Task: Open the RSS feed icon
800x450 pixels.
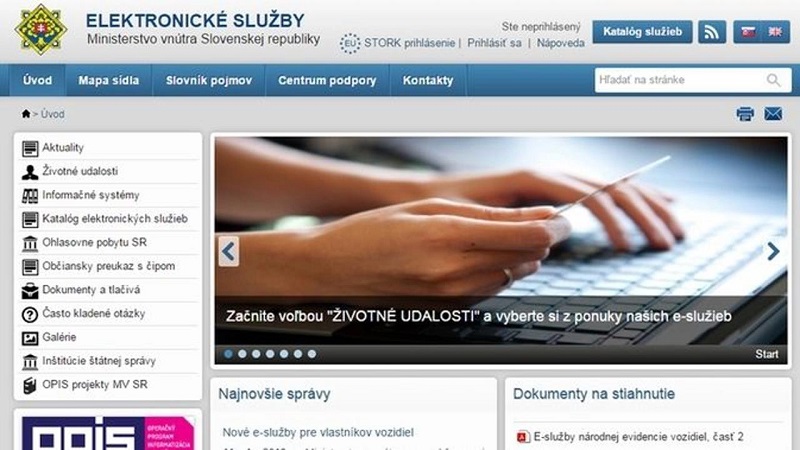Action: coord(712,32)
